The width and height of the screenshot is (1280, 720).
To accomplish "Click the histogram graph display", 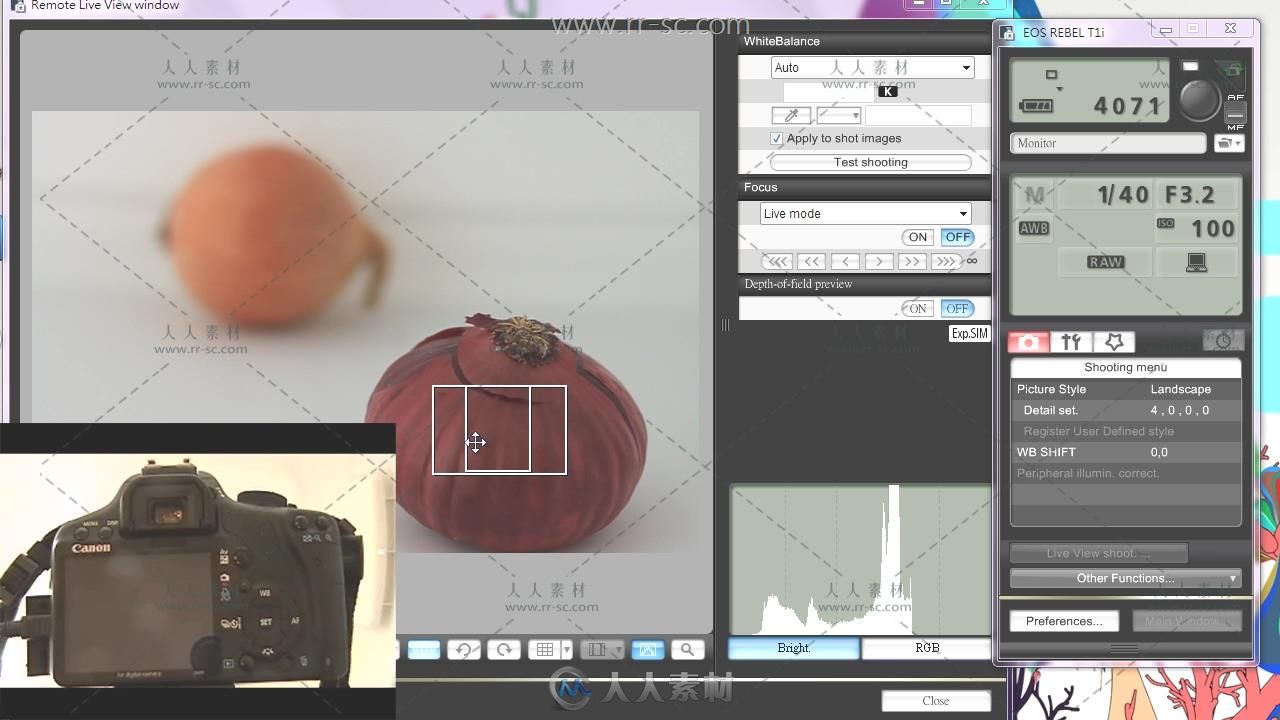I will [860, 560].
